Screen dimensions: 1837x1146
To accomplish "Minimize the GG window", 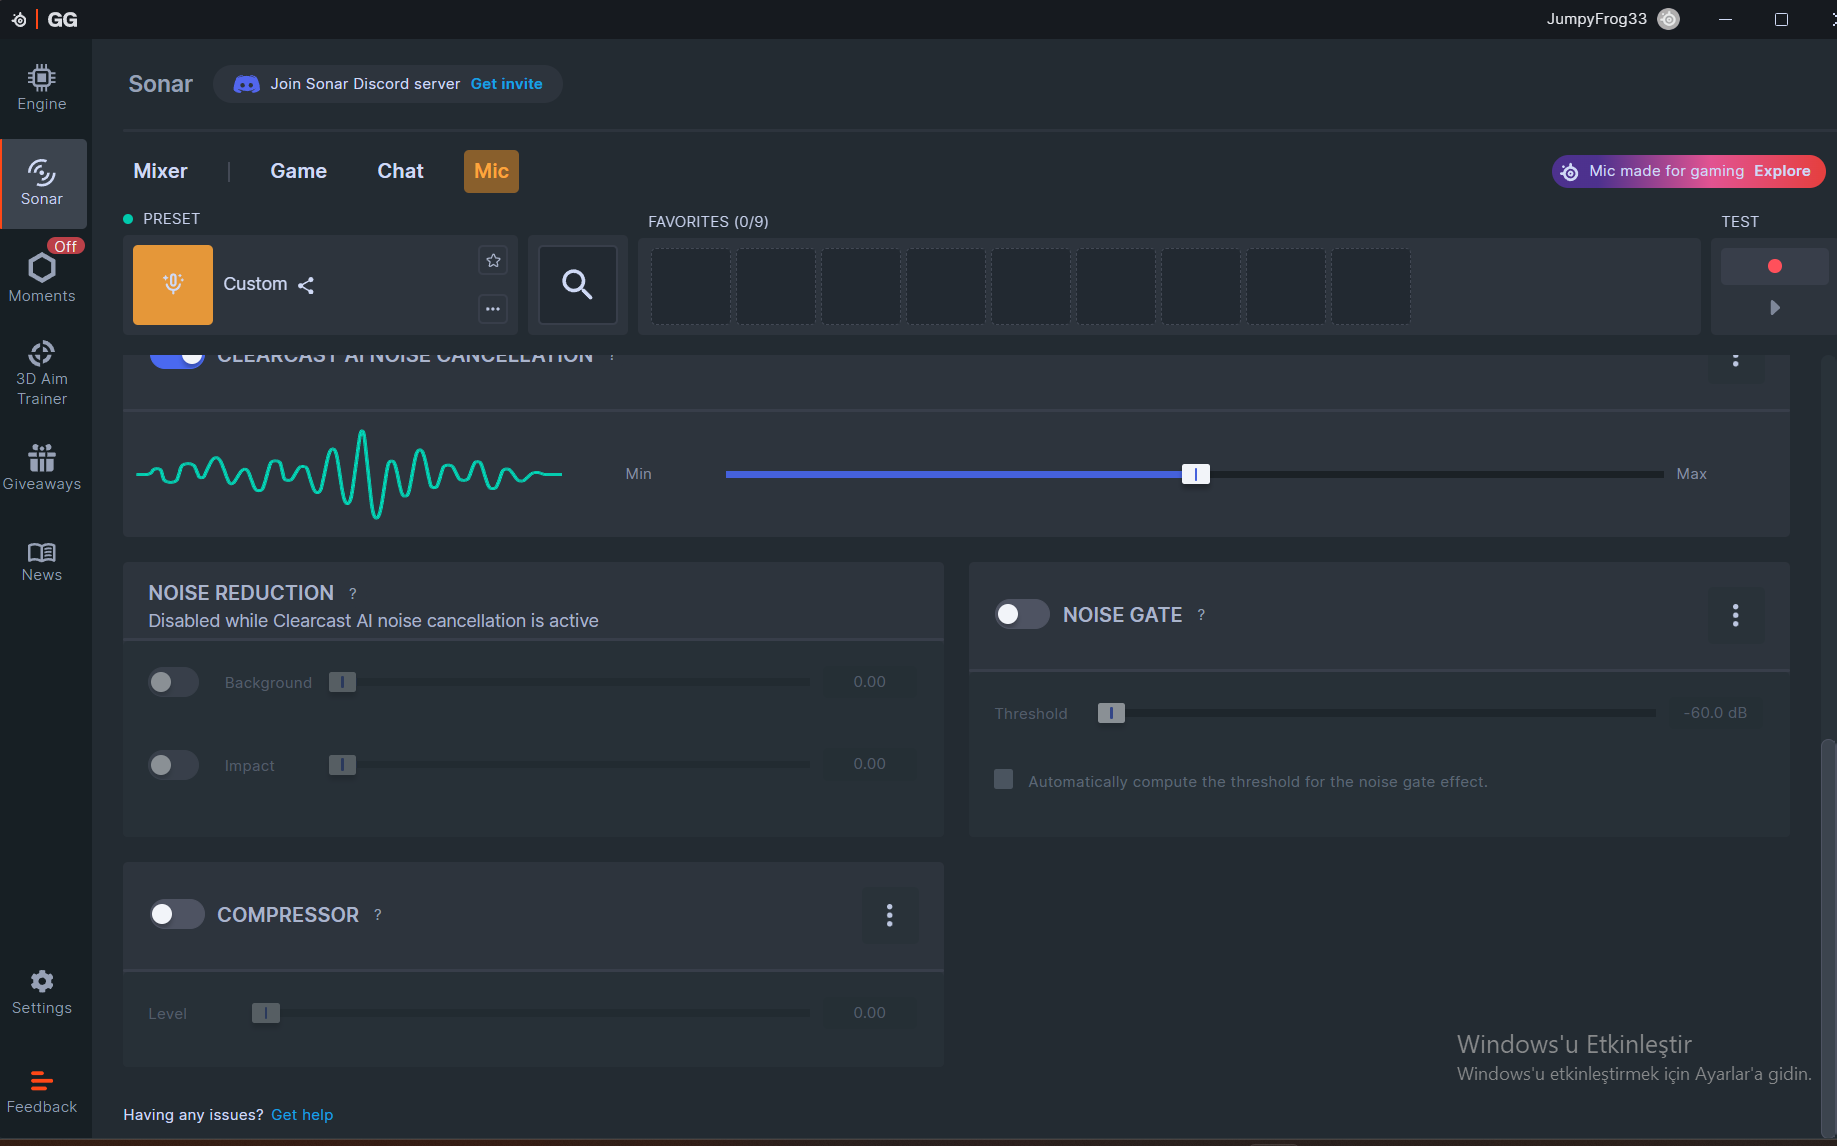I will pos(1725,19).
